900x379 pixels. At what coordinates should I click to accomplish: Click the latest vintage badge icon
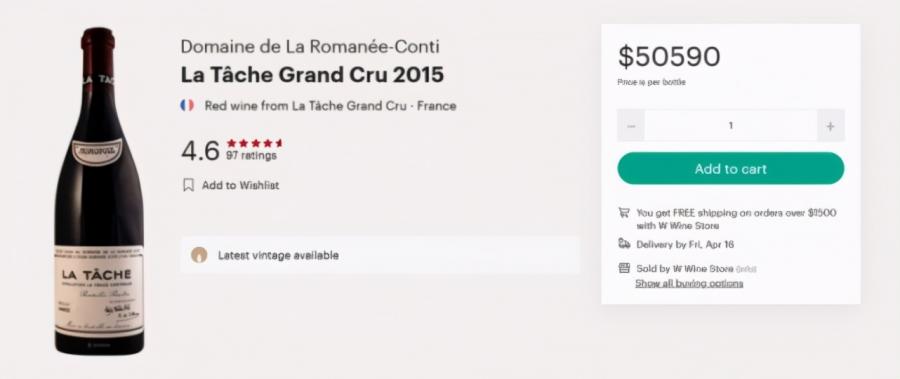(199, 255)
